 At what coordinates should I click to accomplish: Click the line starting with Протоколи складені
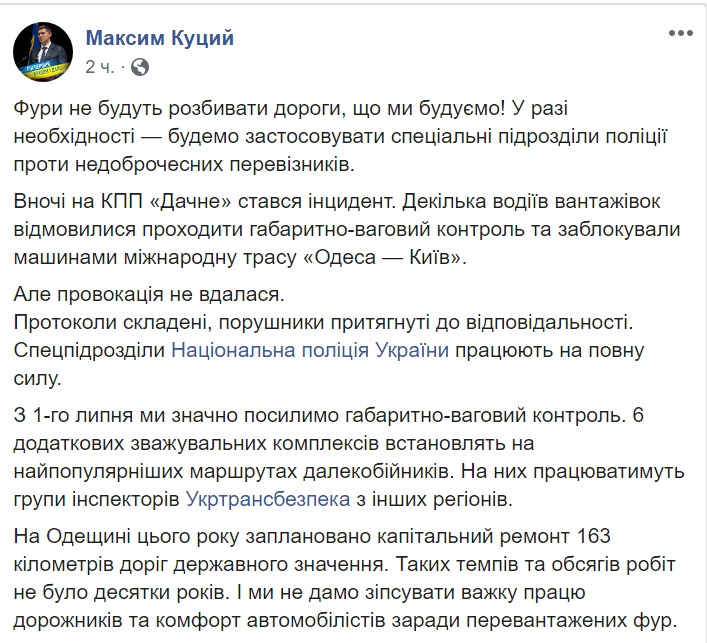(323, 322)
